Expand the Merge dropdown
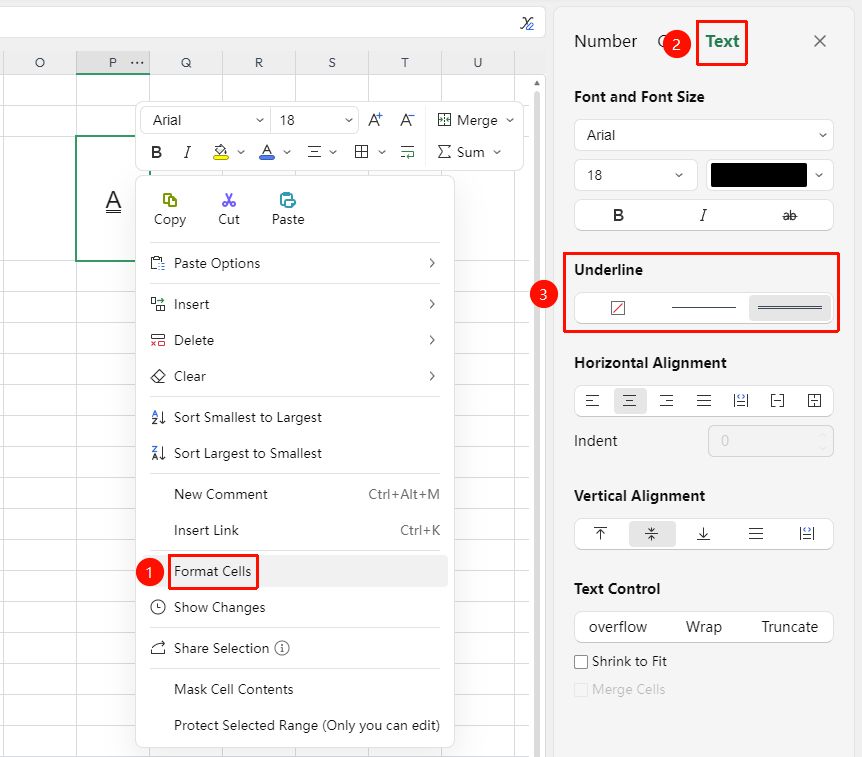862x757 pixels. [x=510, y=120]
